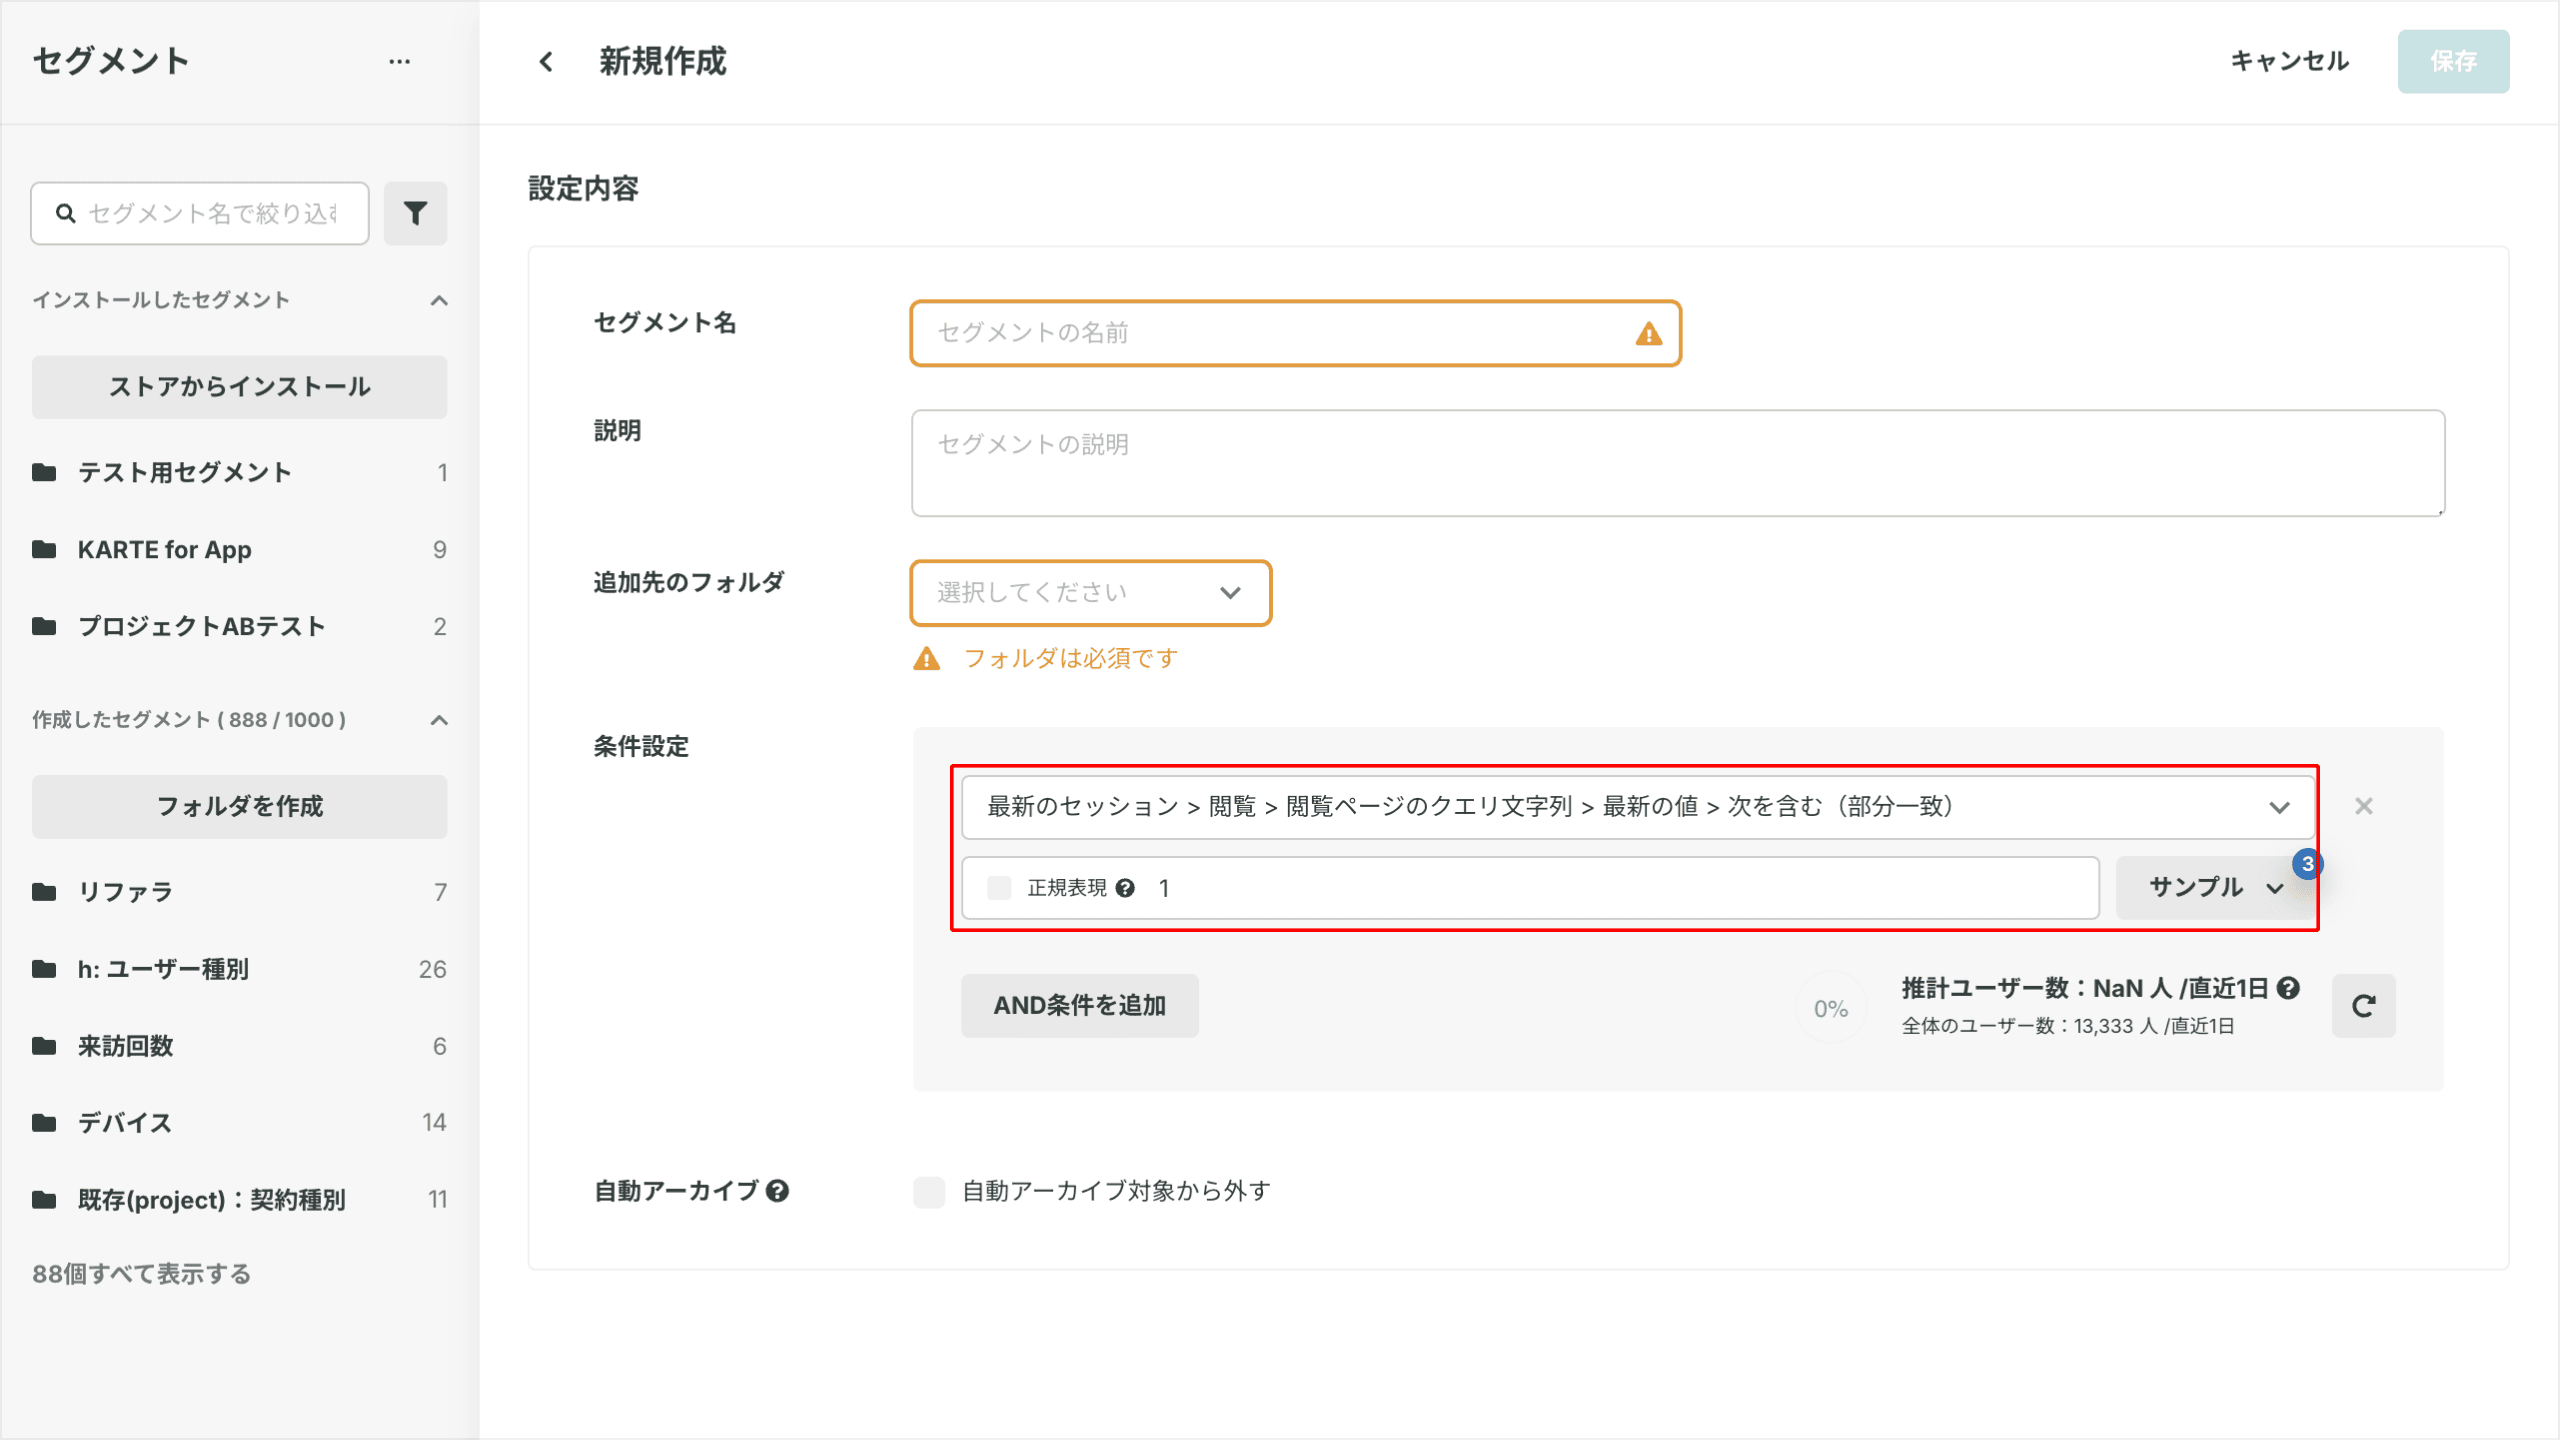2560x1440 pixels.
Task: Click the 88個すべて表示する link
Action: (x=141, y=1274)
